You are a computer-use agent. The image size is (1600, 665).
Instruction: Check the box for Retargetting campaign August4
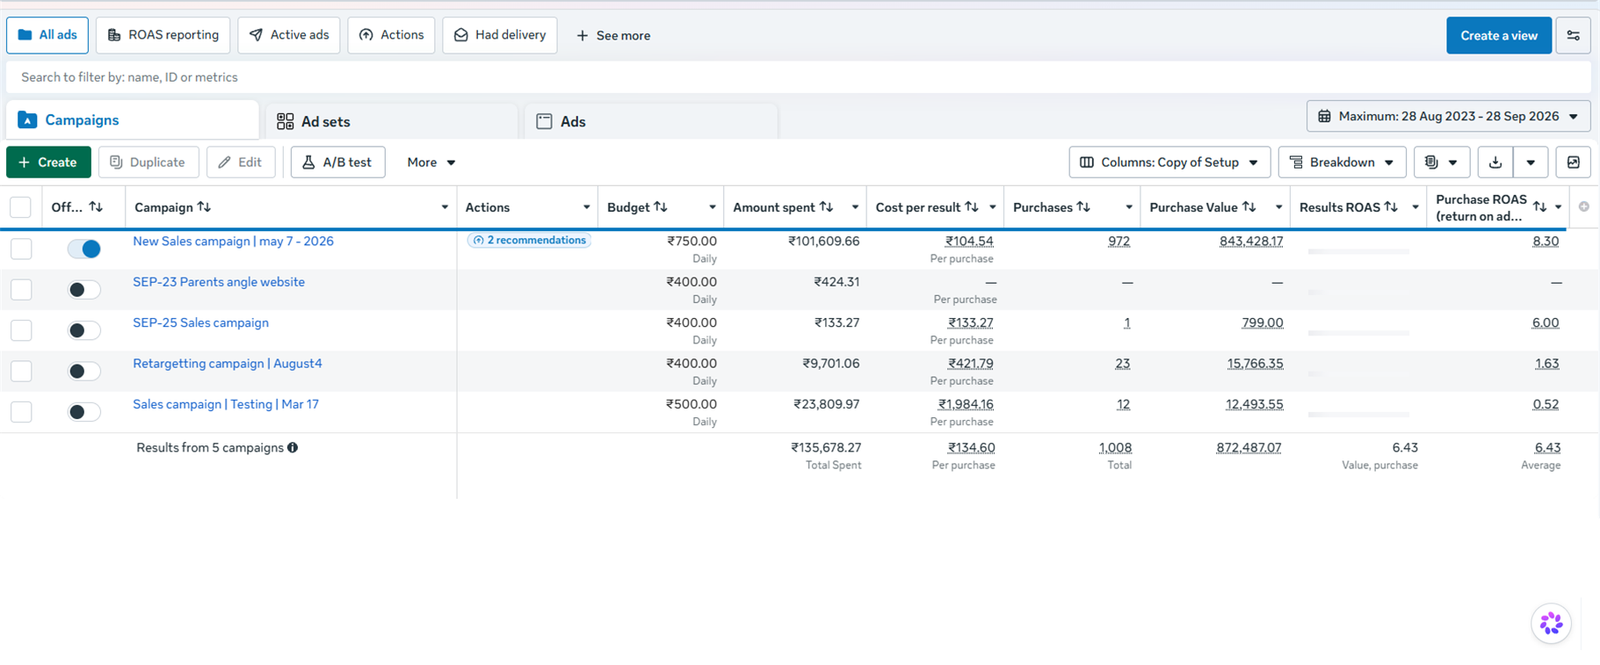point(21,371)
